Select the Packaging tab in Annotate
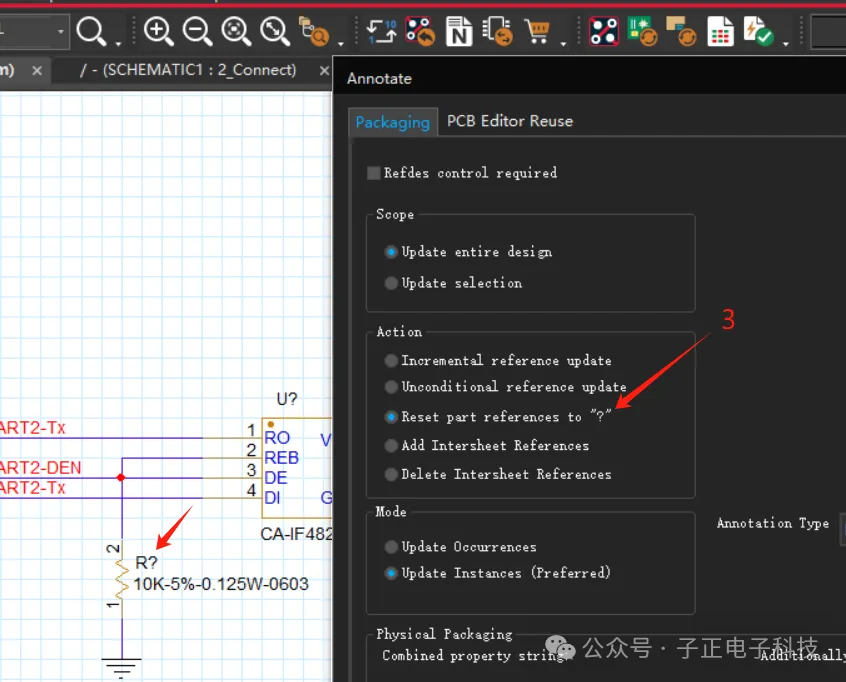The image size is (846, 682). click(x=393, y=122)
